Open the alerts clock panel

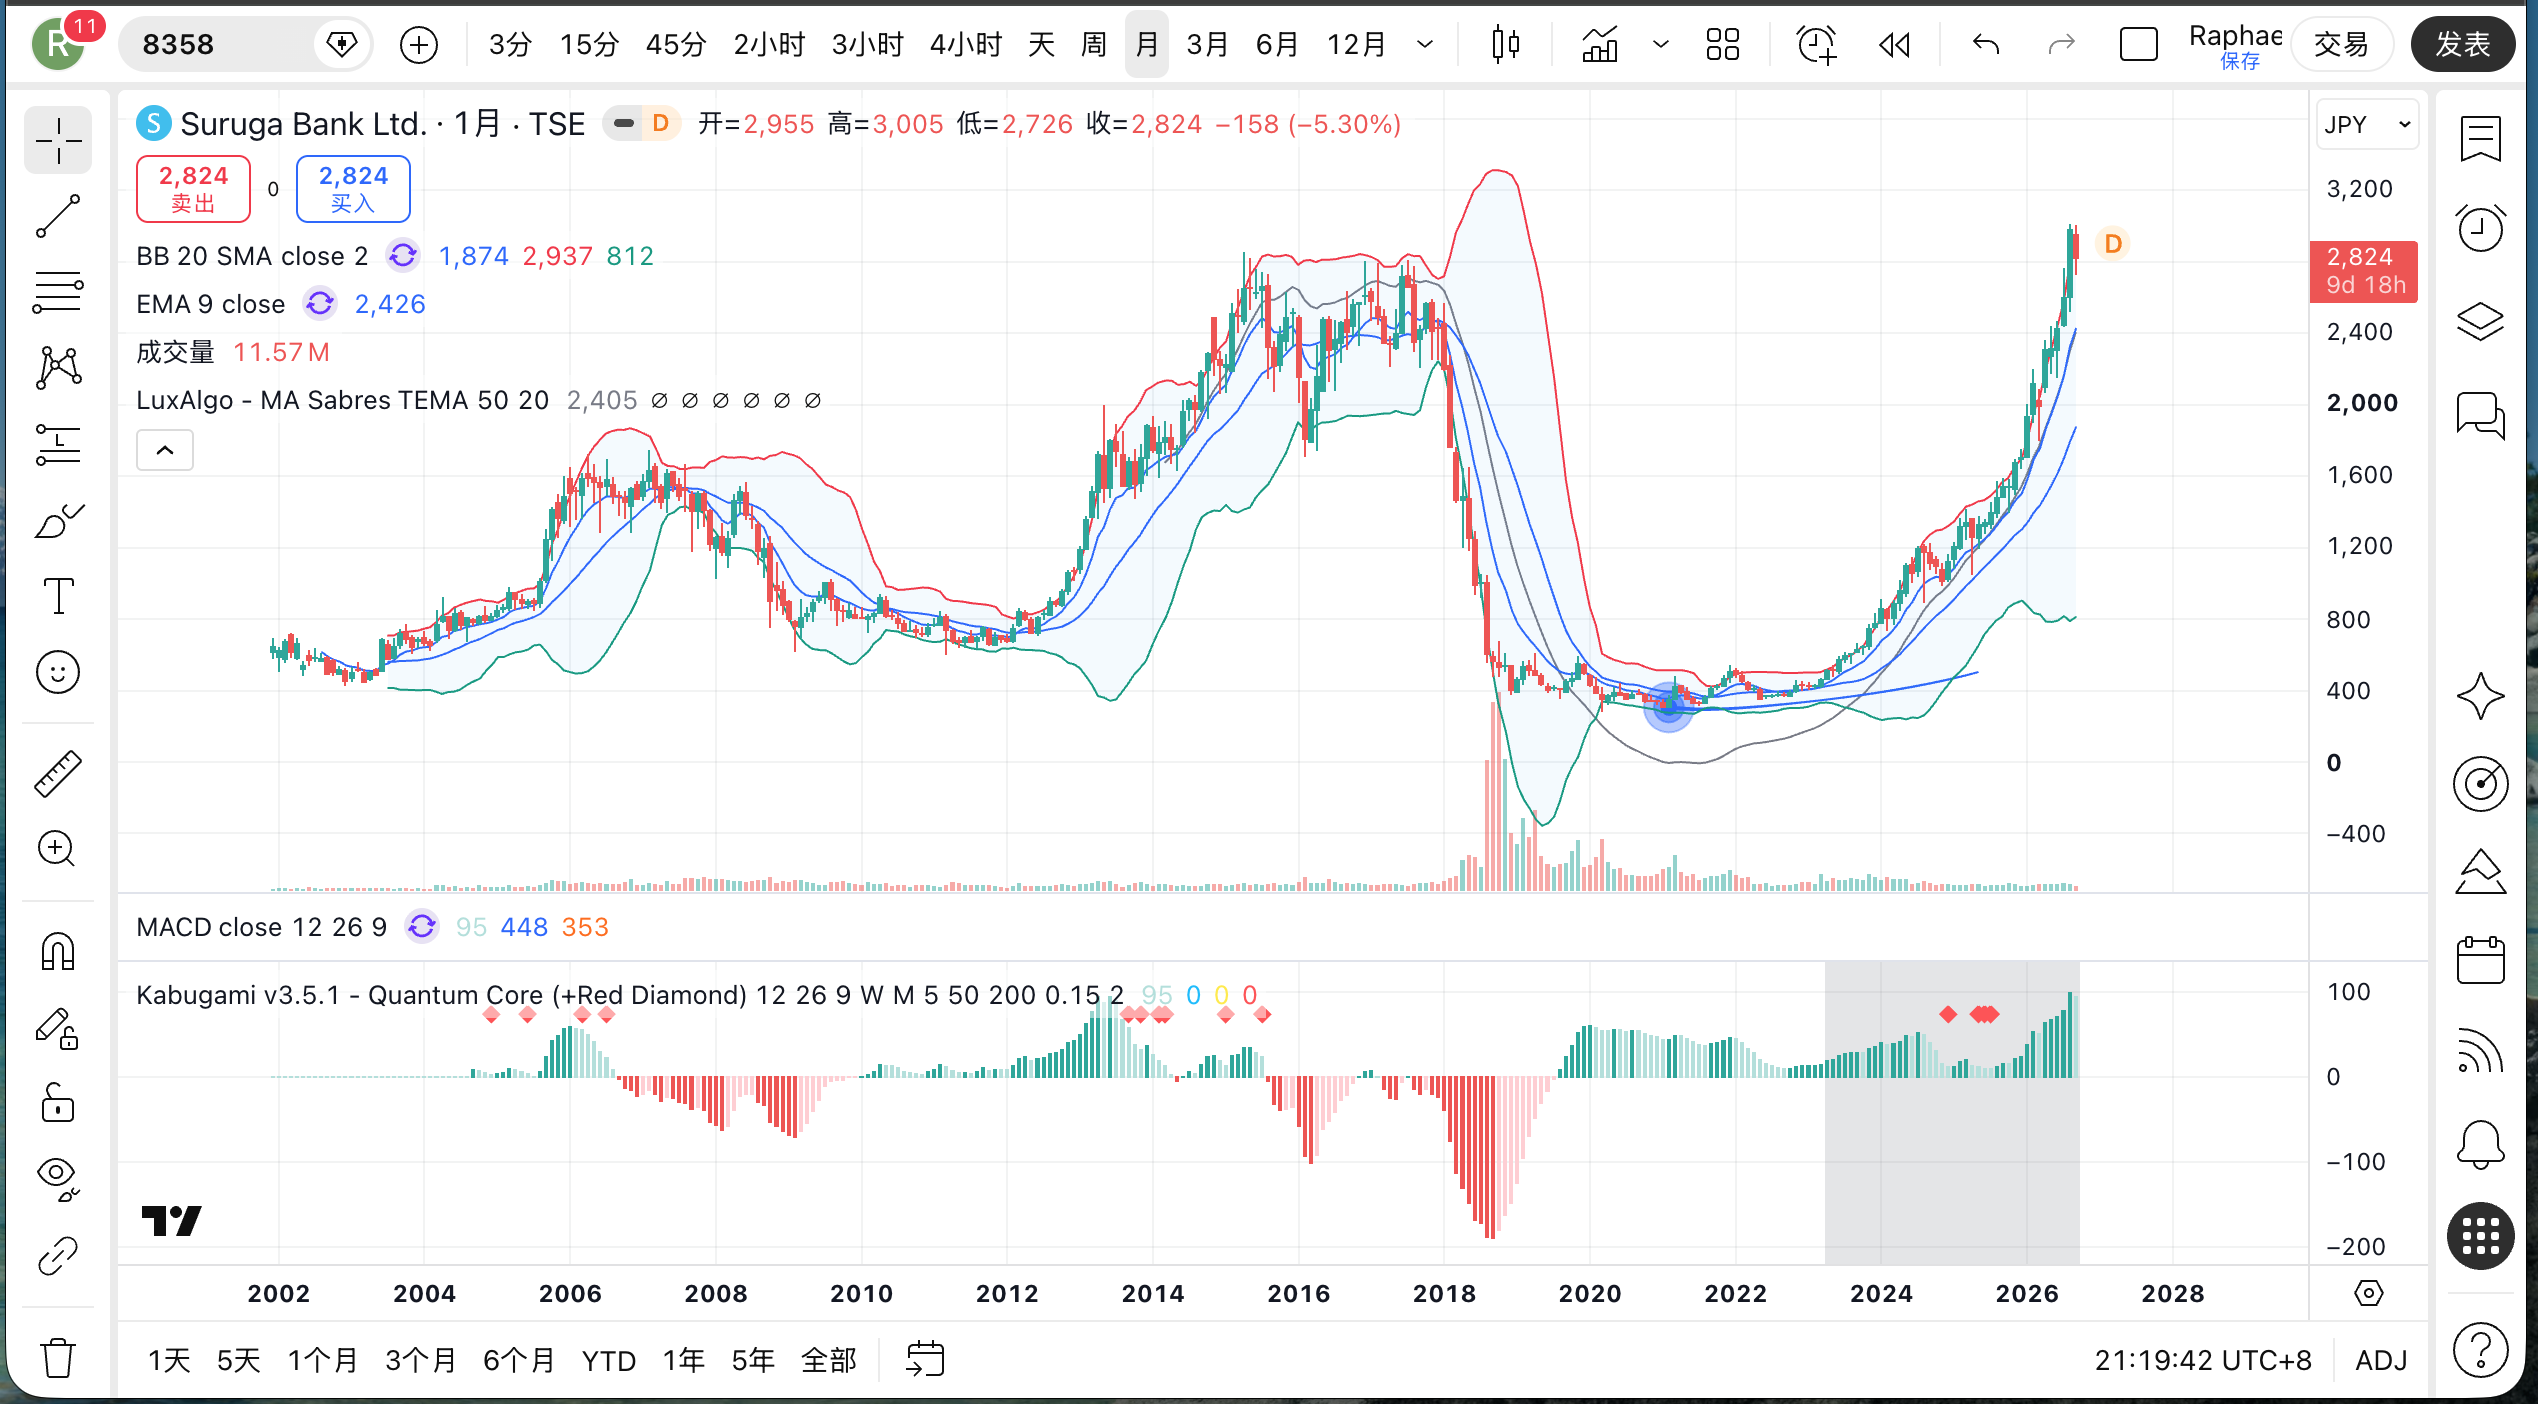tap(2480, 228)
